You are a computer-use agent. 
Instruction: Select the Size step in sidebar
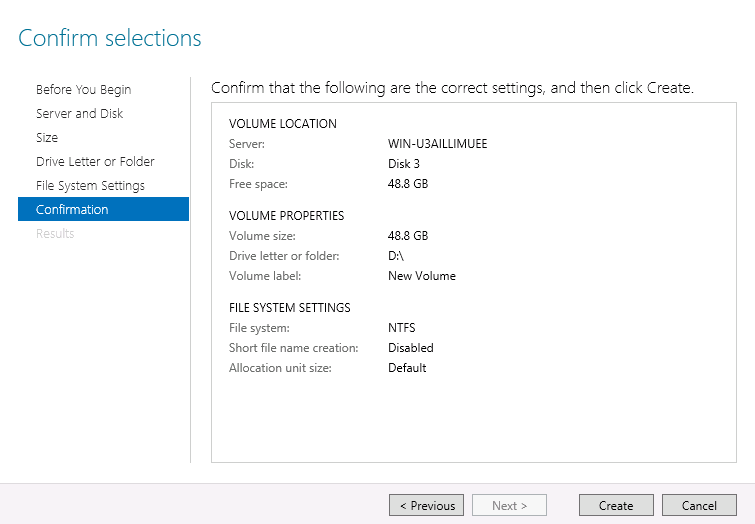point(47,138)
